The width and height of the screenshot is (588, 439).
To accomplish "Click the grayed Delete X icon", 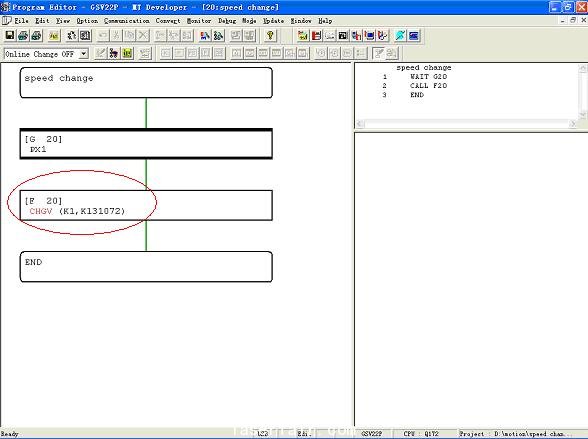I will click(x=143, y=36).
